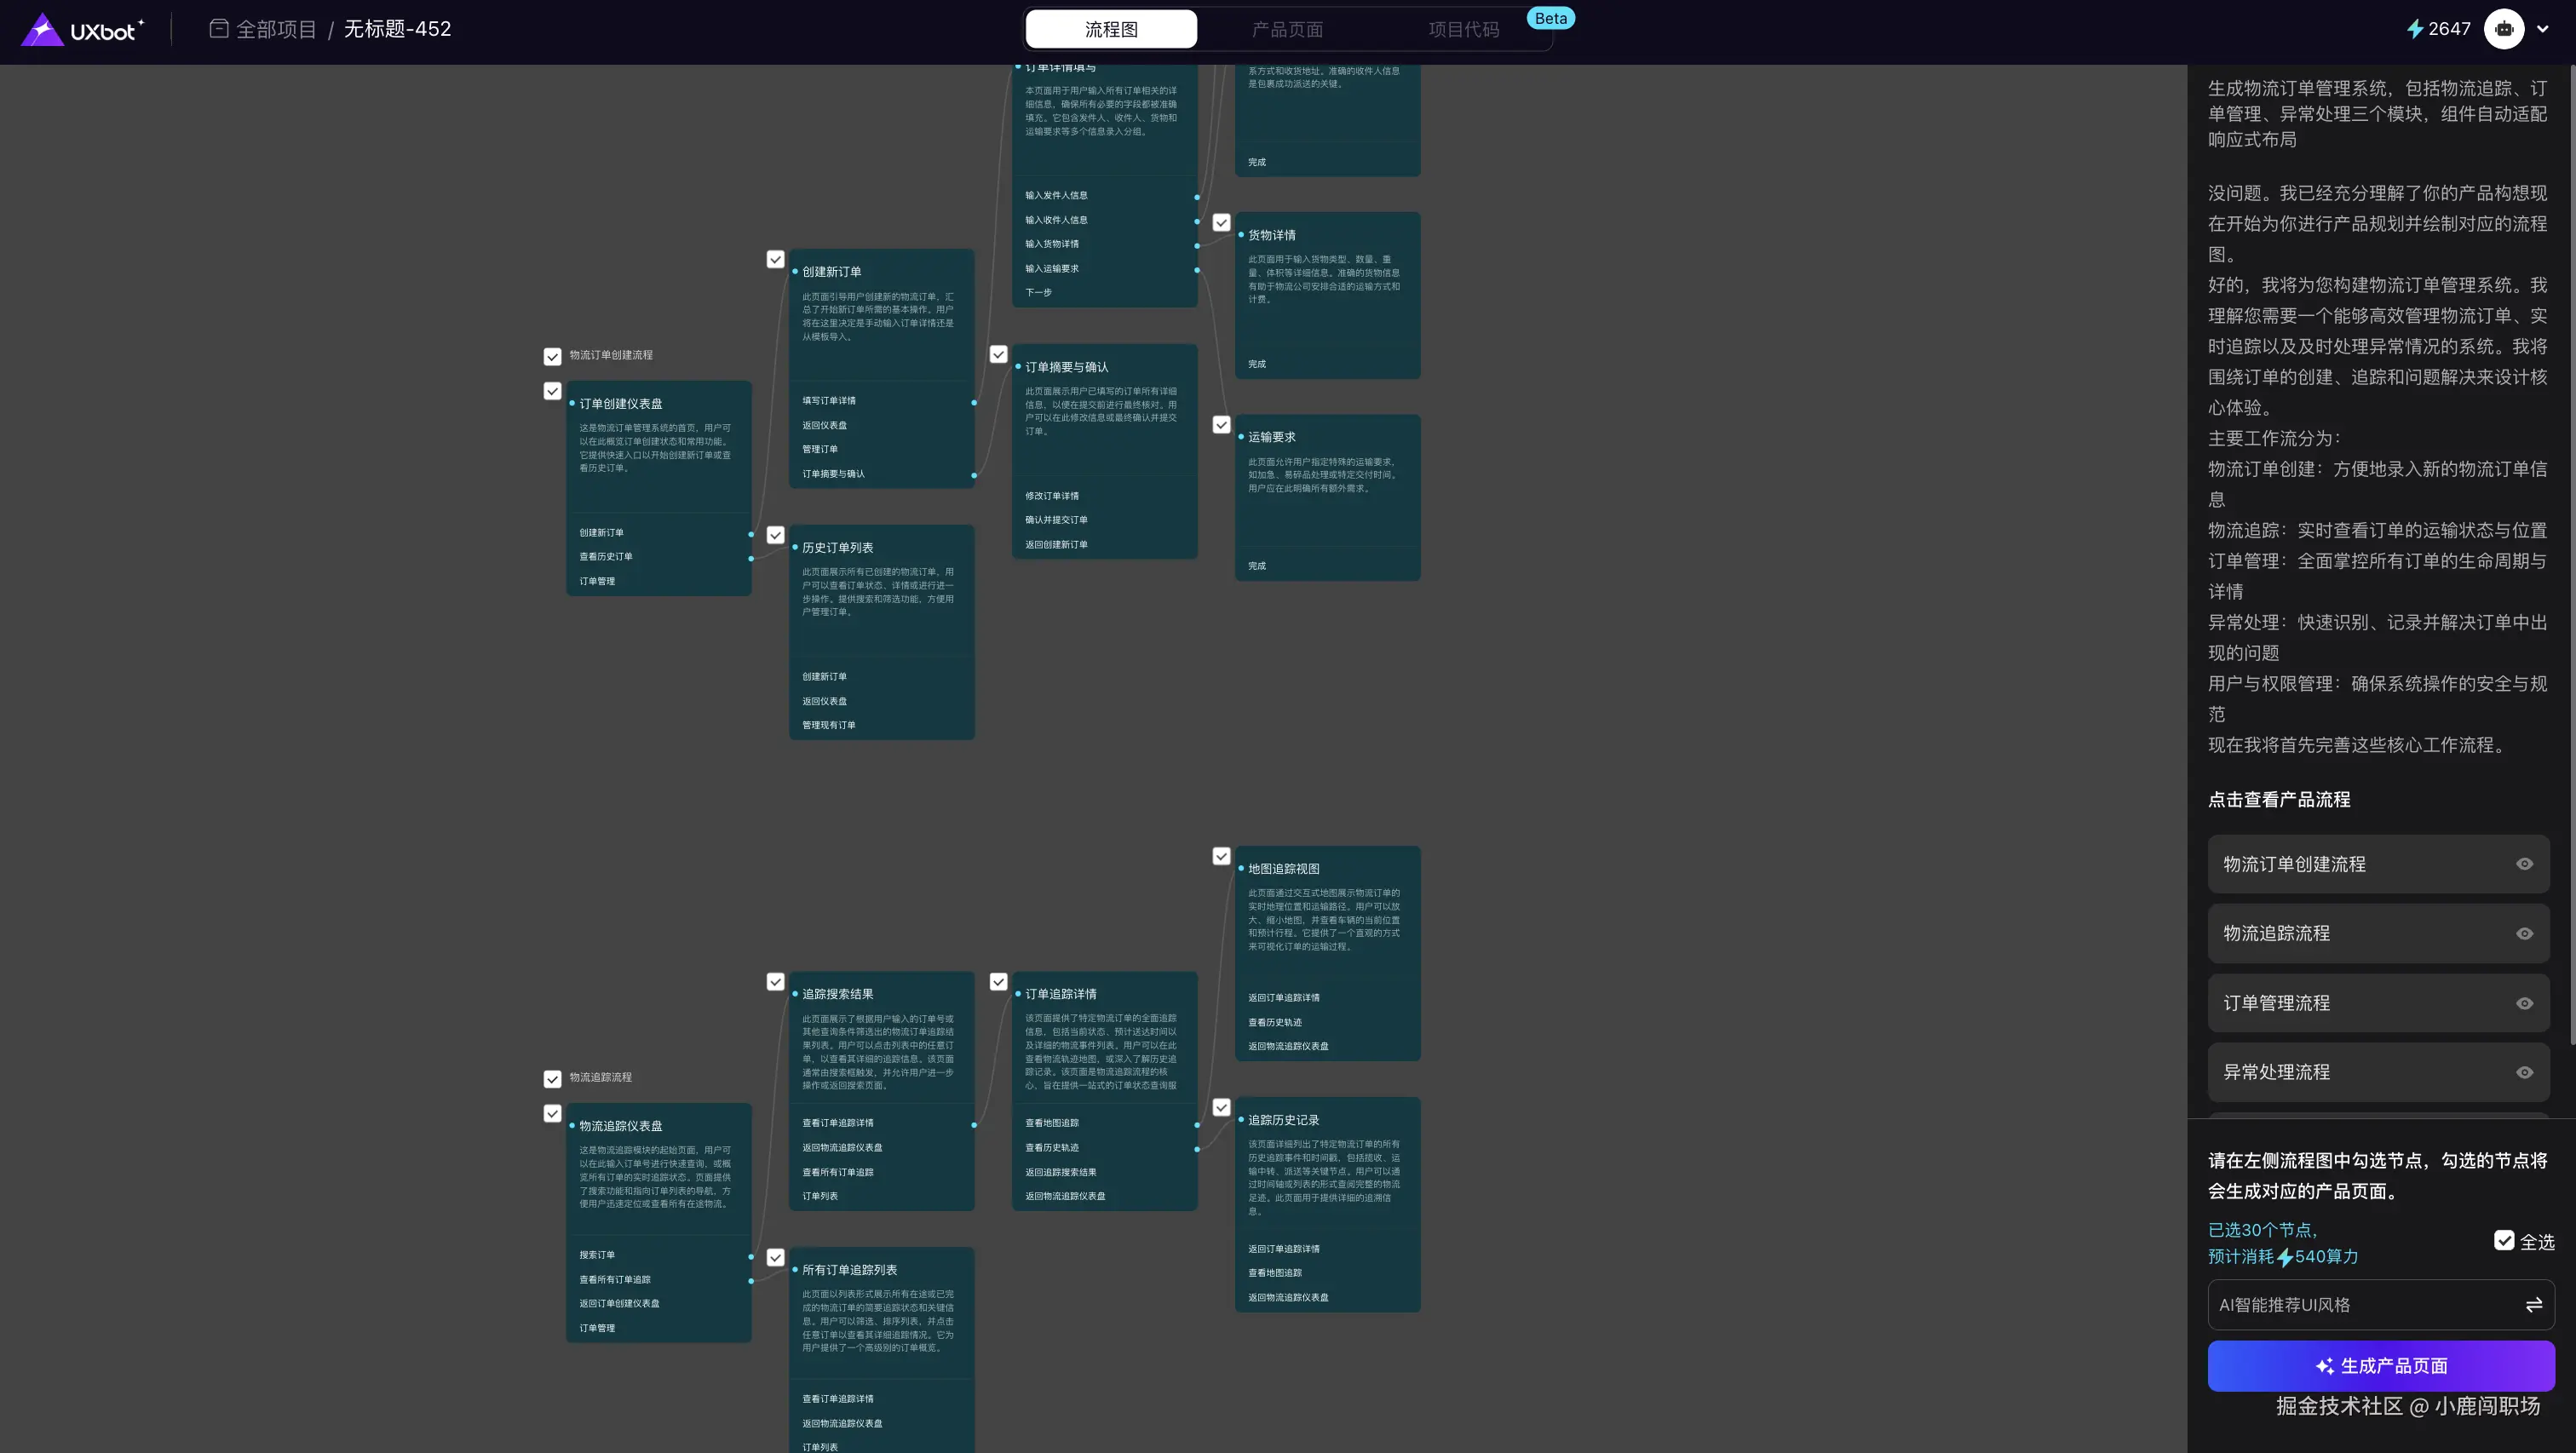Toggle eye icon for 物流订单创建流程
Screen dimensions: 2576x1453
click(2524, 864)
